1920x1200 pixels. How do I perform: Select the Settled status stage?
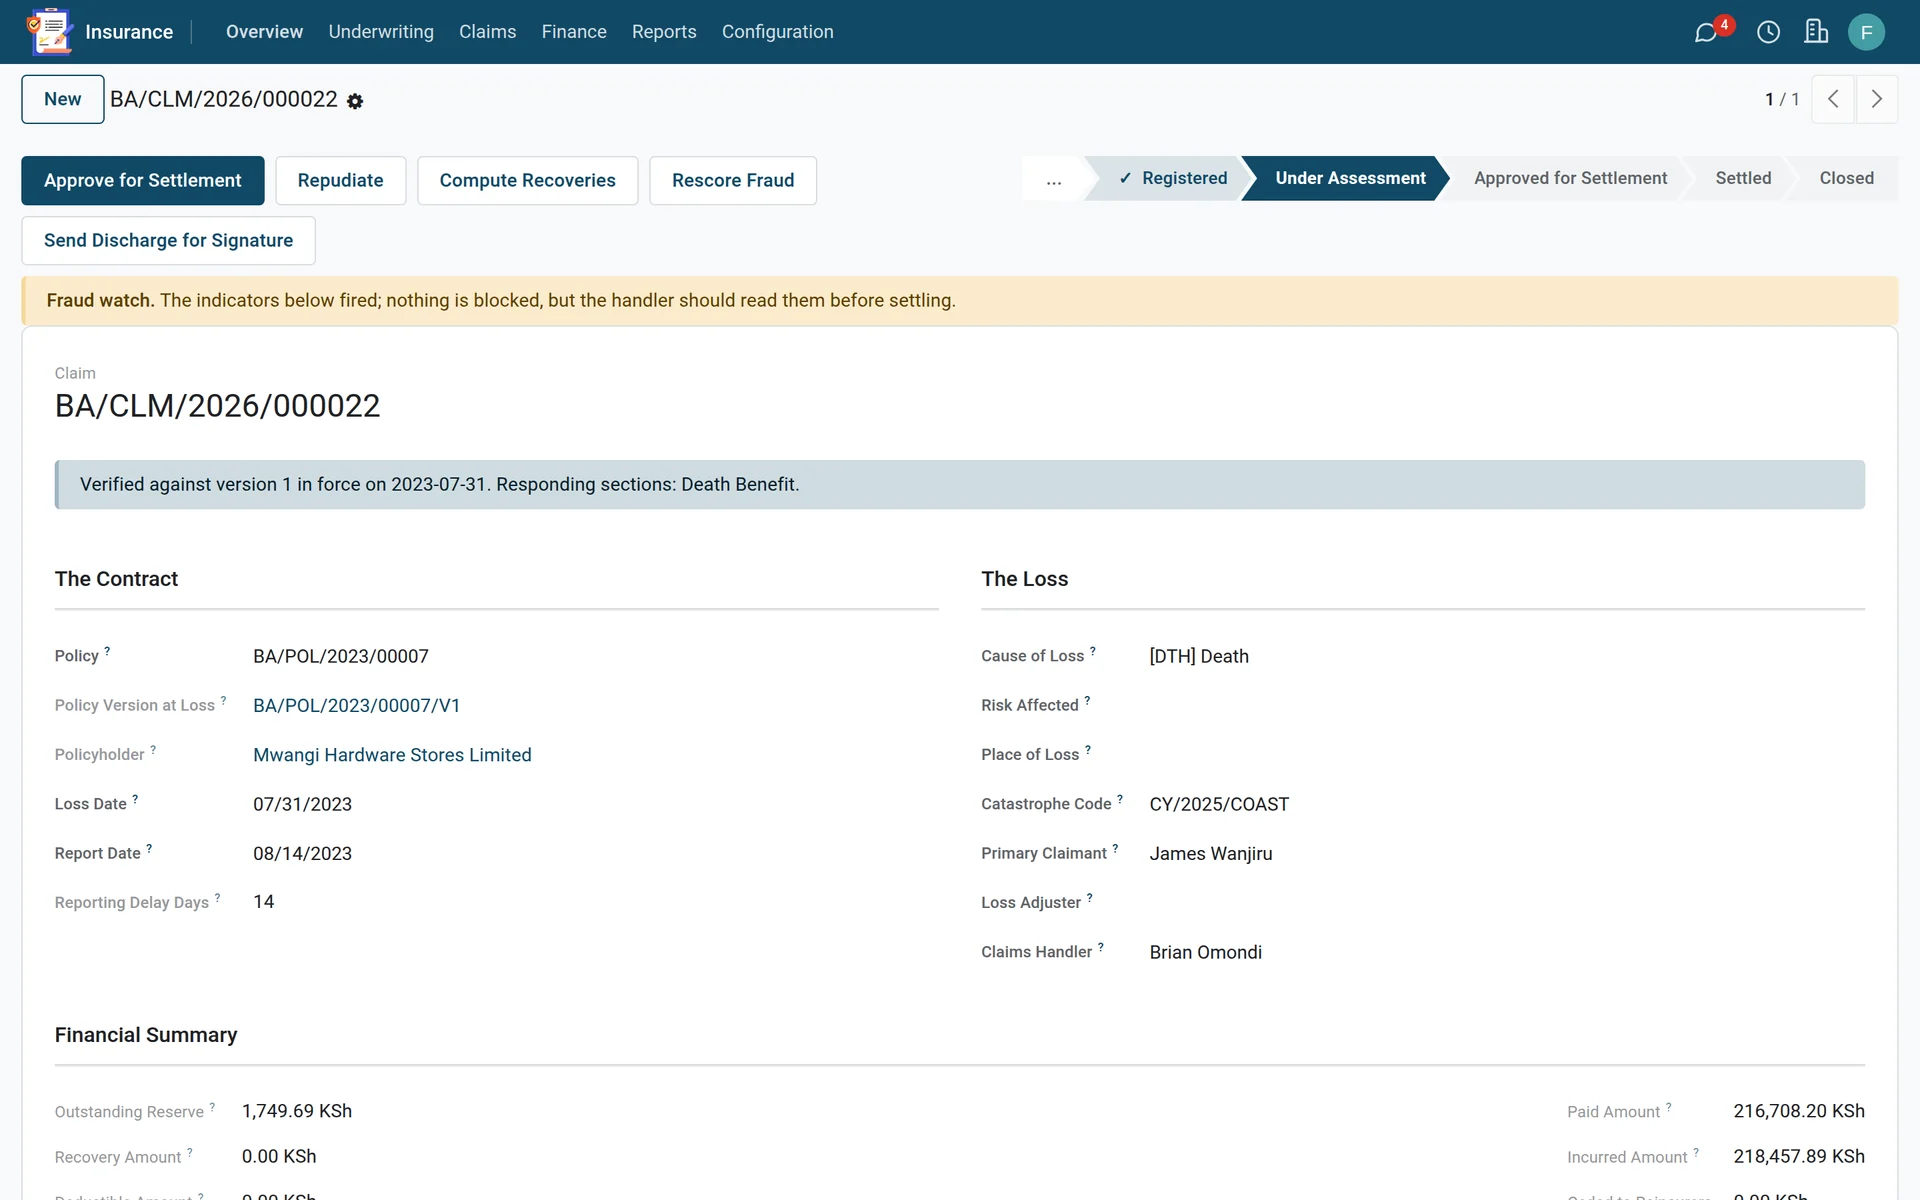point(1743,178)
